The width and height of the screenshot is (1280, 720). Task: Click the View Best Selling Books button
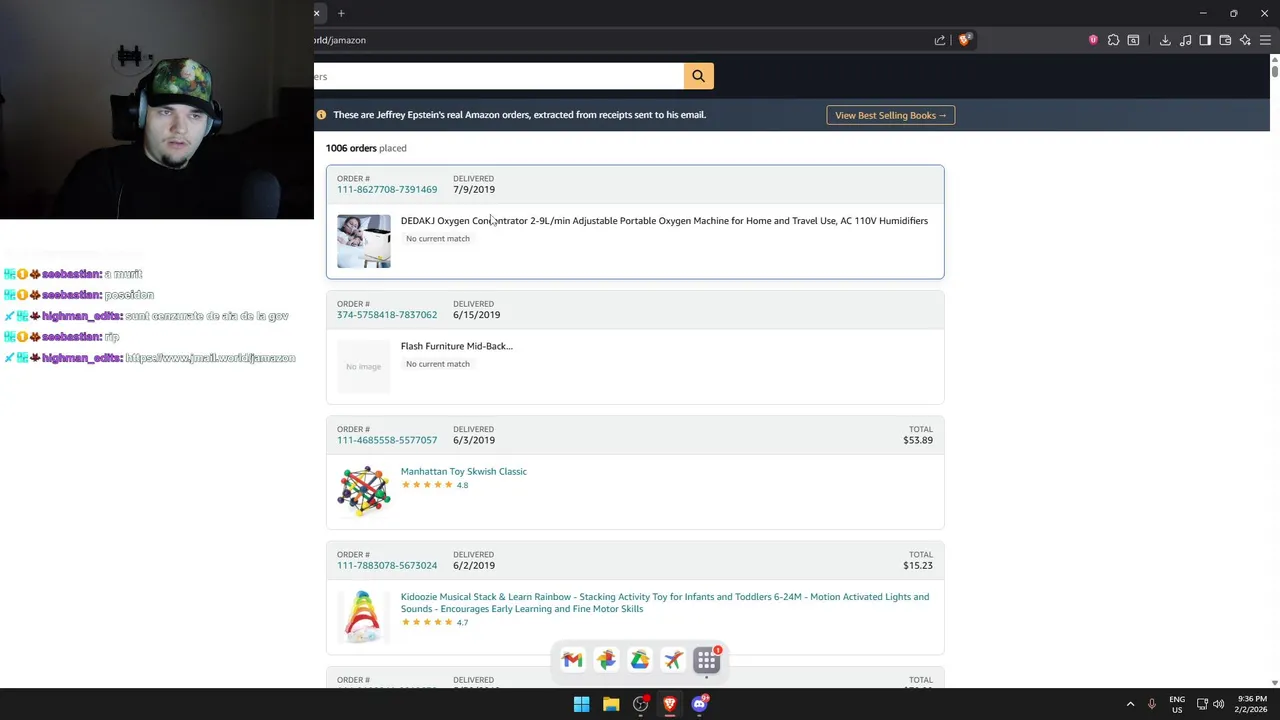[891, 115]
